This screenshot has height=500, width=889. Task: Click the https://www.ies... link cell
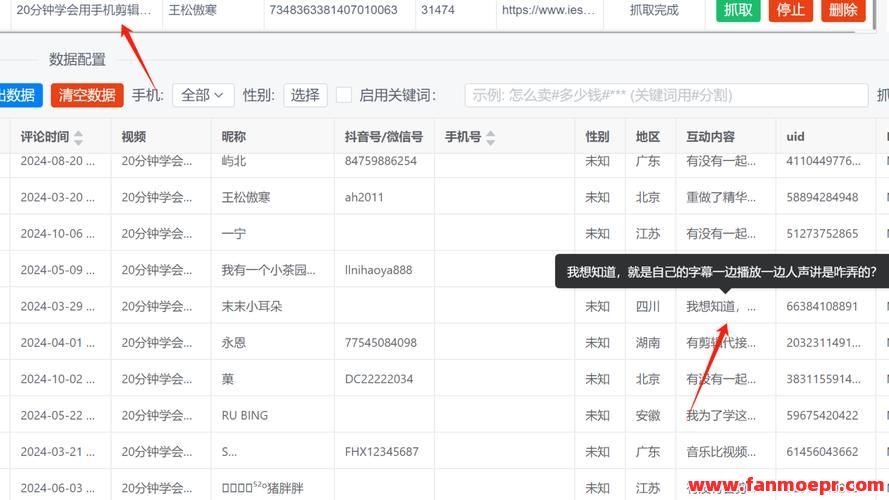coord(548,10)
